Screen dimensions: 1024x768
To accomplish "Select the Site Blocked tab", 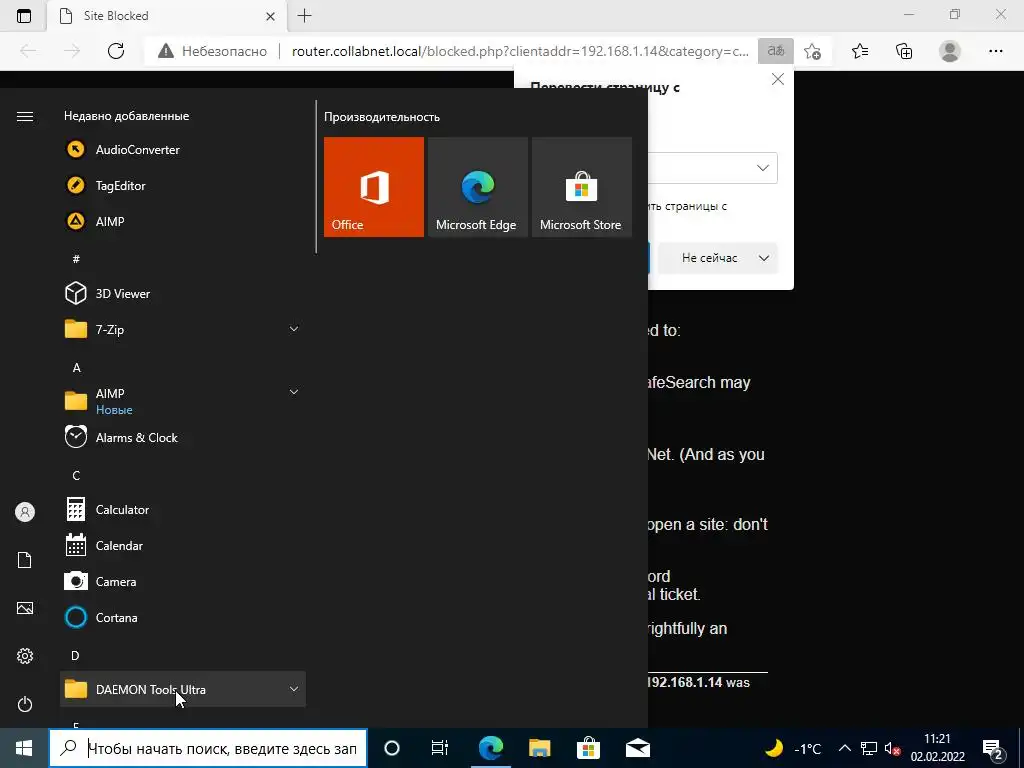I will click(168, 16).
